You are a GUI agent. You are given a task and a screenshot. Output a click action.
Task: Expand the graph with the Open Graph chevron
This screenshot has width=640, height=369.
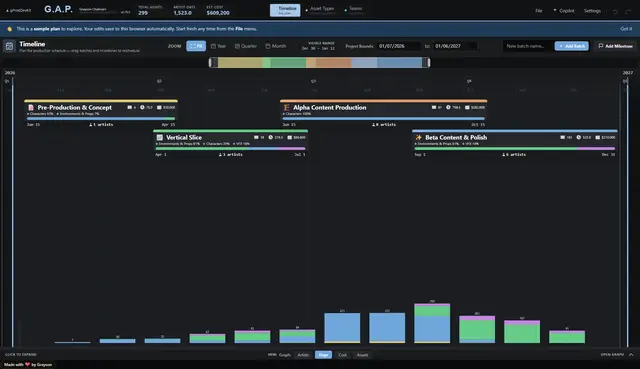631,355
